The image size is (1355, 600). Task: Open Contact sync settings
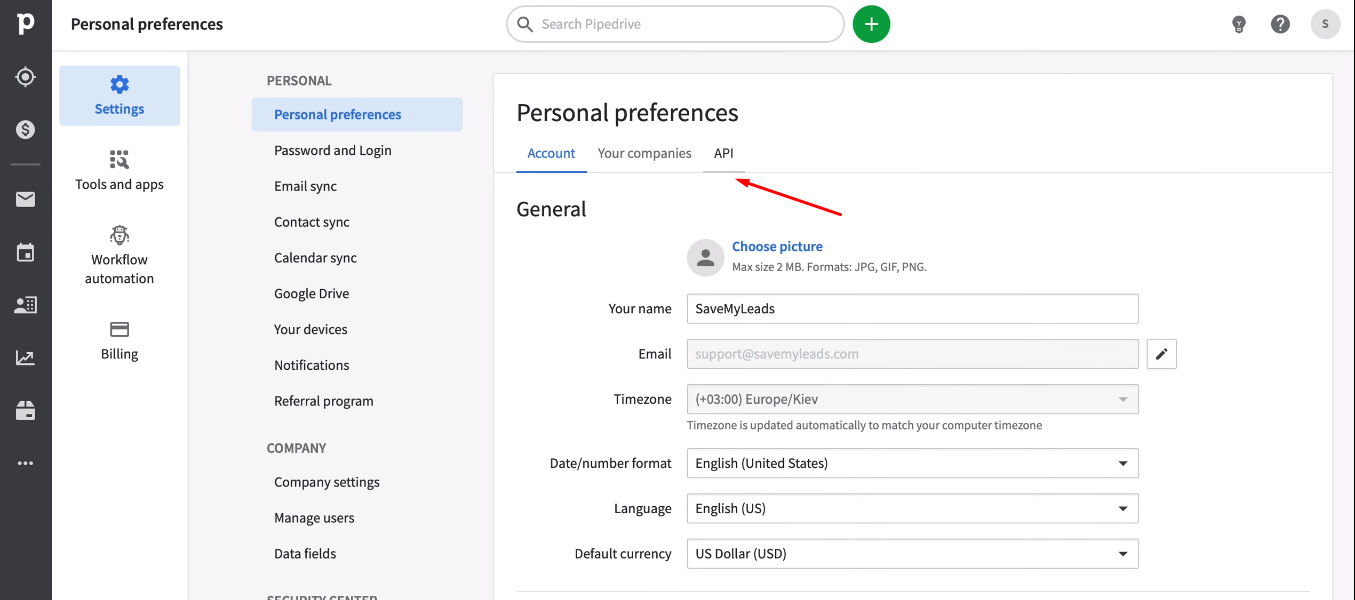[312, 222]
